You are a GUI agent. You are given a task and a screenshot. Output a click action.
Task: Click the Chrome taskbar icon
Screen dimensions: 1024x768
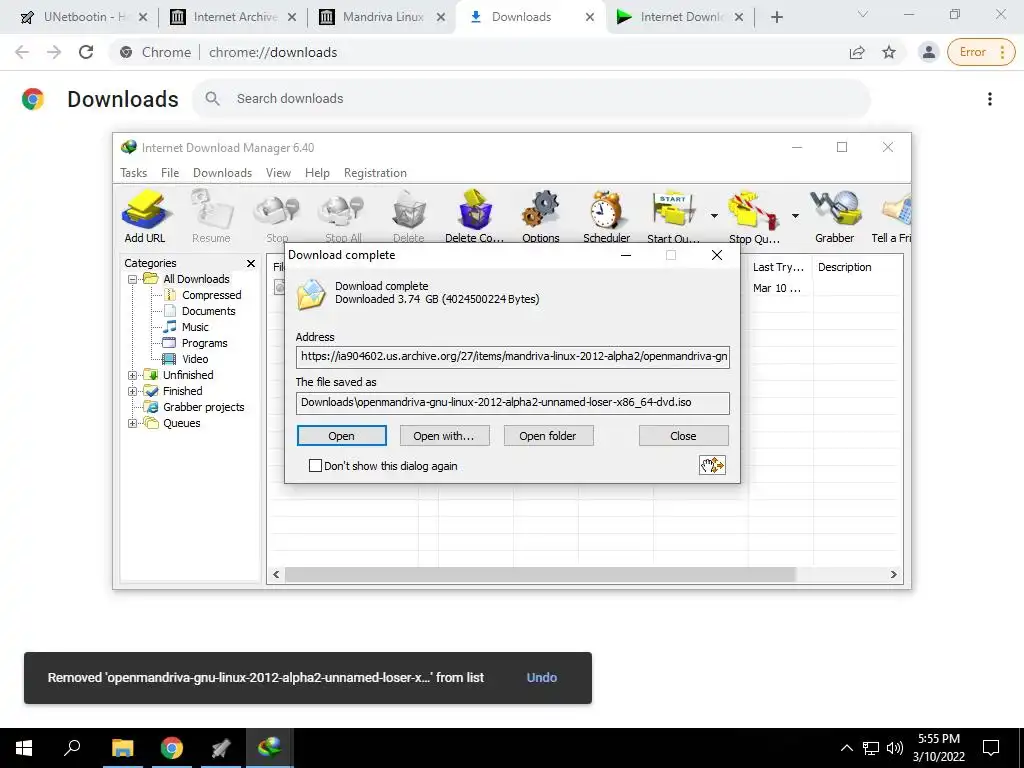172,748
